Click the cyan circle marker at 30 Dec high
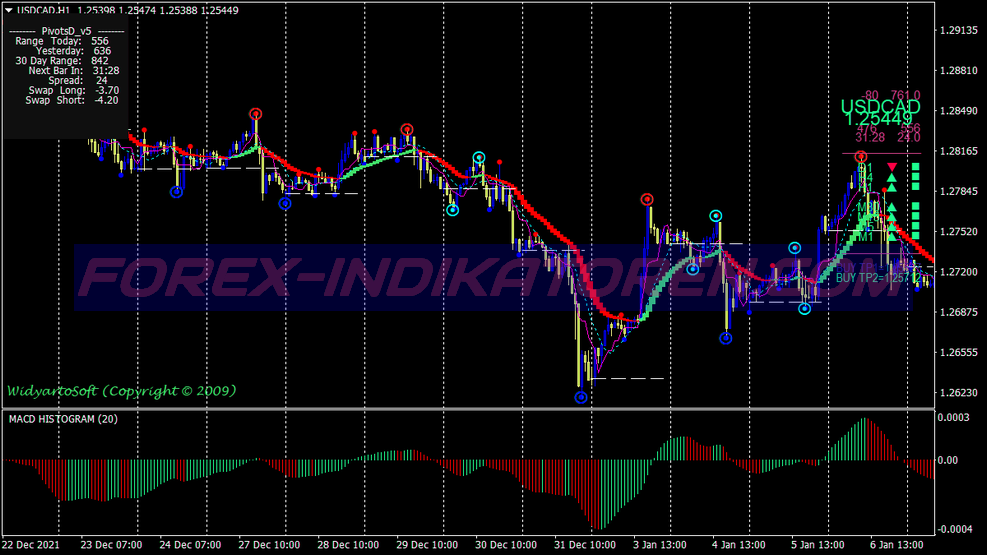The width and height of the screenshot is (987, 555). tap(479, 157)
